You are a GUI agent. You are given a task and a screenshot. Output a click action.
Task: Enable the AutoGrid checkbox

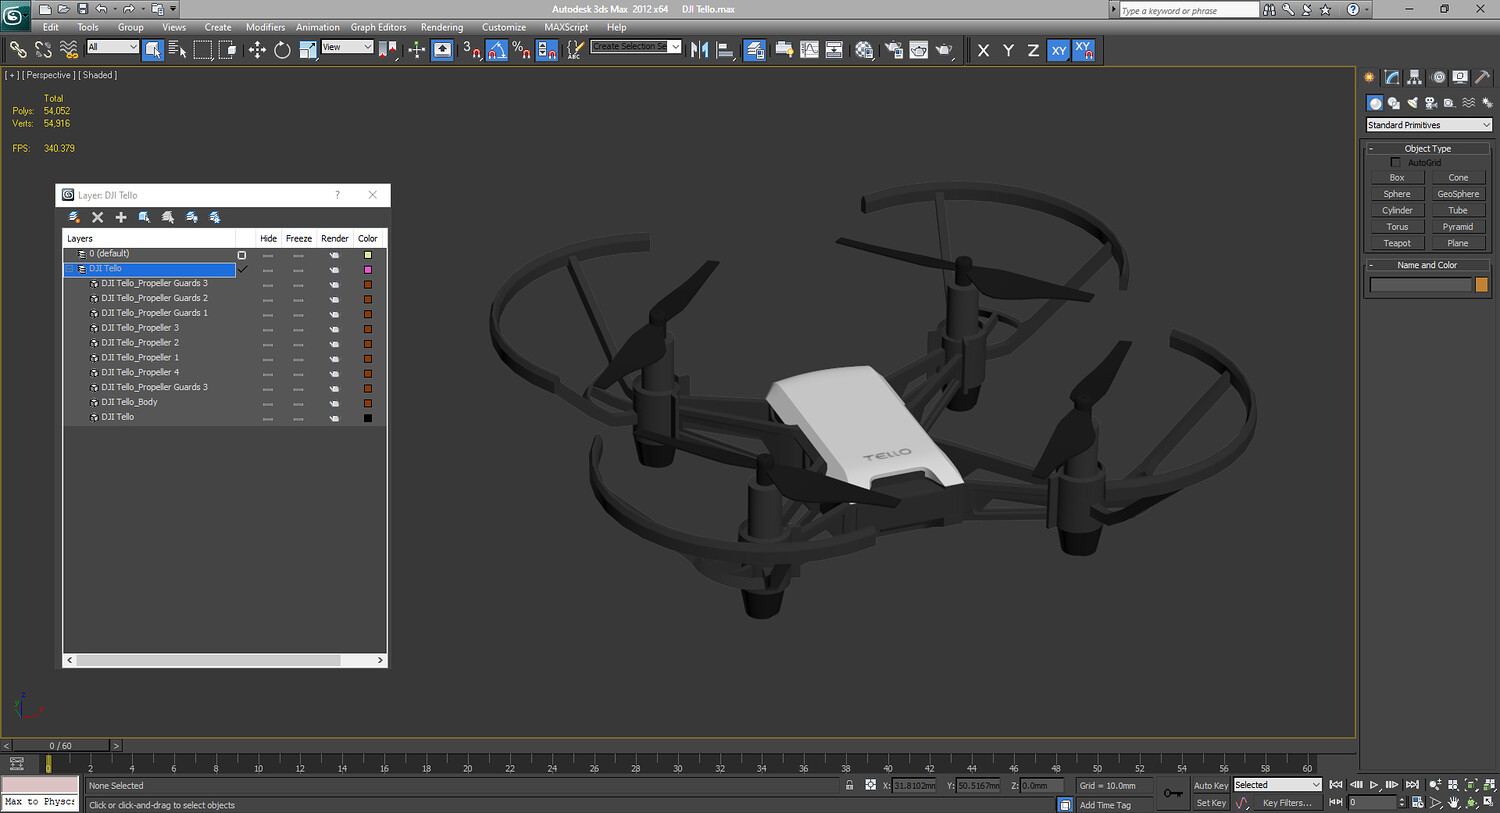[1396, 163]
